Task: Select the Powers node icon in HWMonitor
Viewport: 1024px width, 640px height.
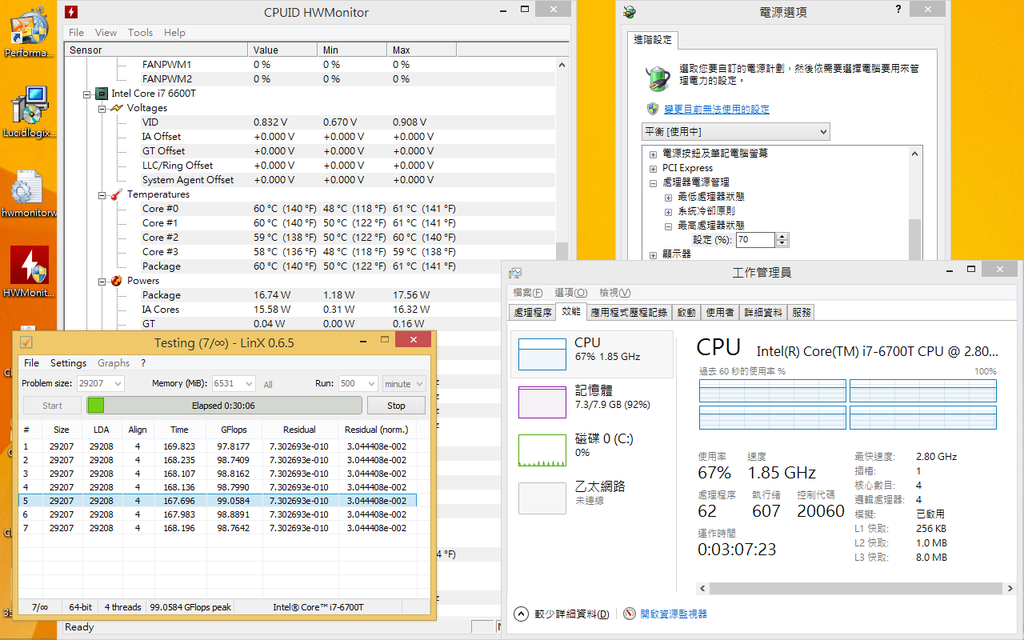Action: click(x=117, y=280)
